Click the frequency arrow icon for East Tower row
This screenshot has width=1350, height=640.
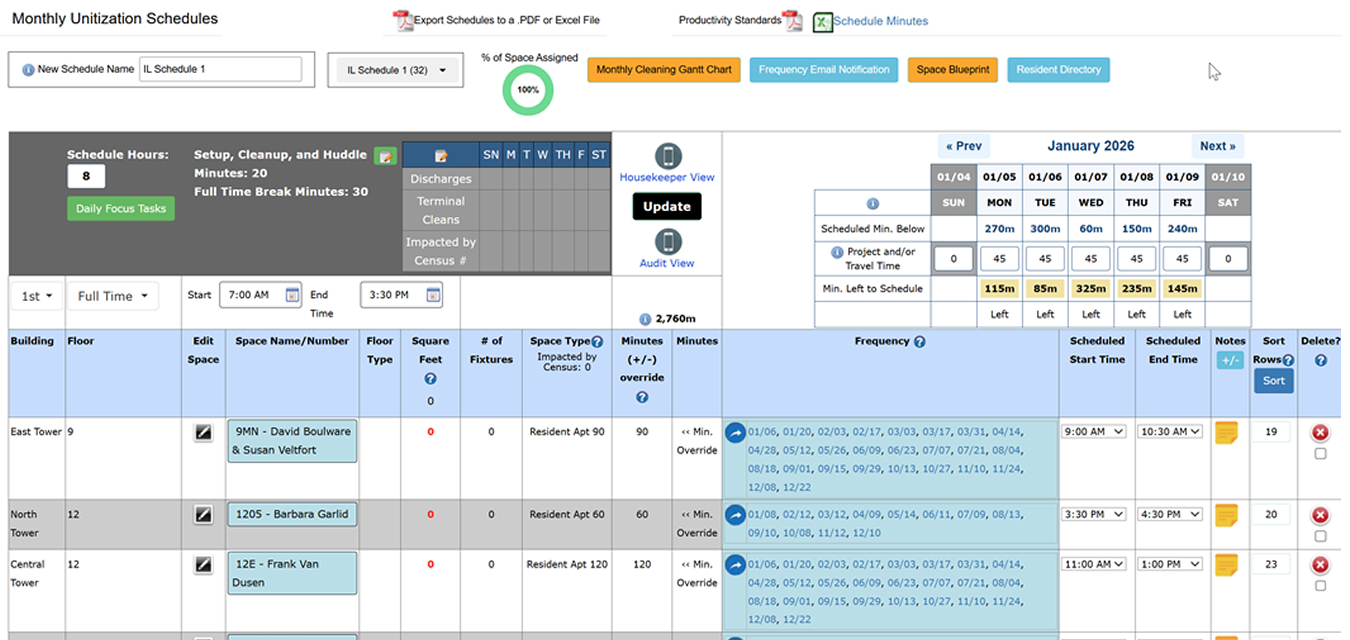point(735,434)
